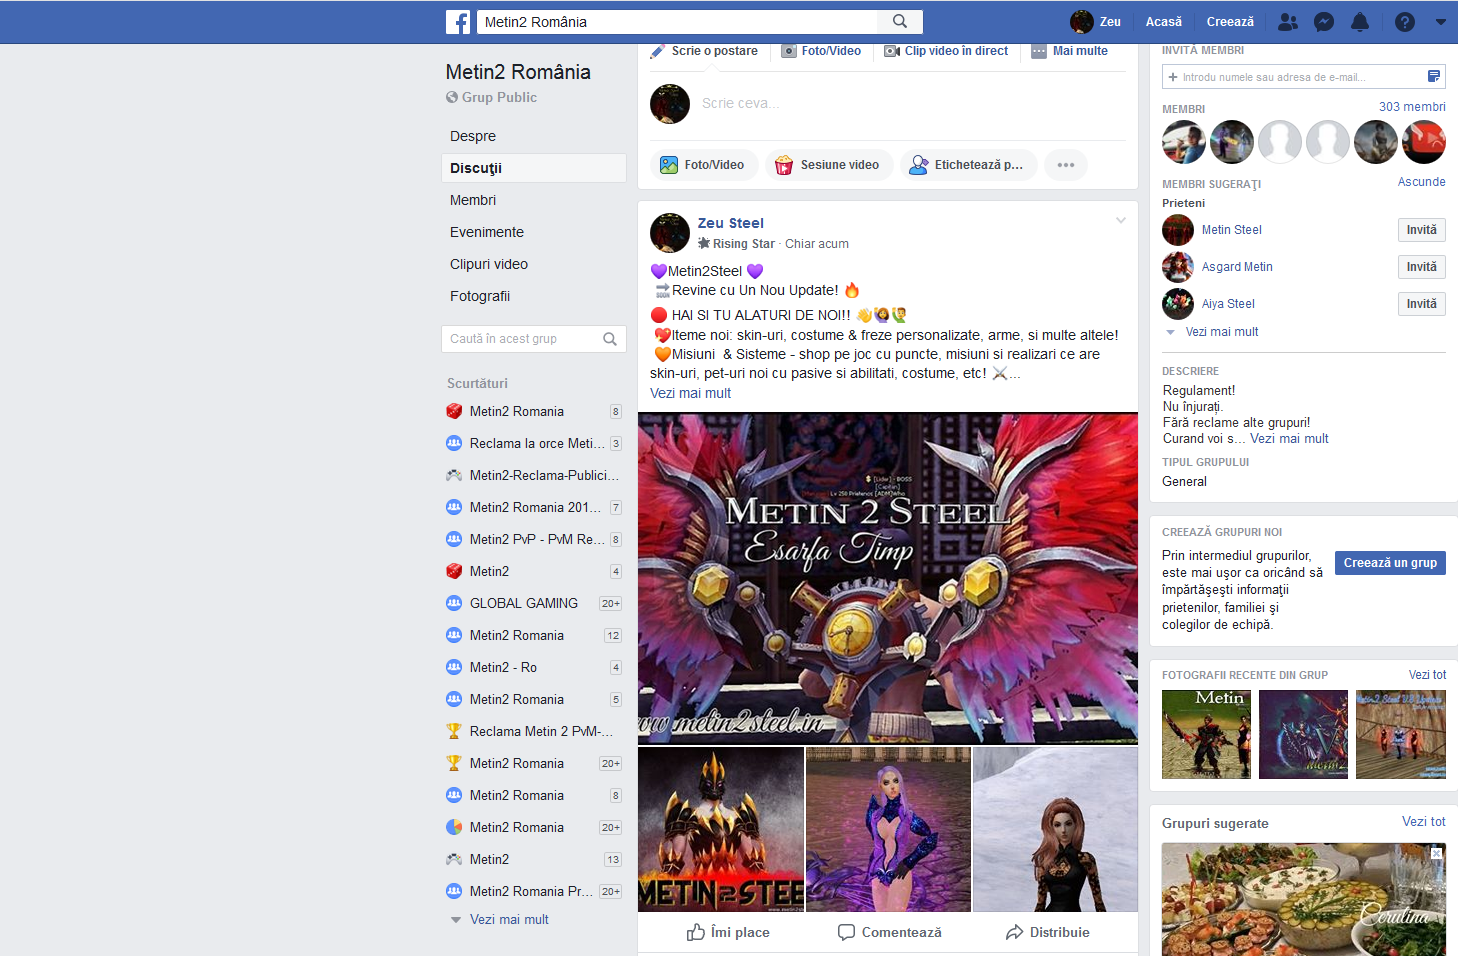The width and height of the screenshot is (1458, 956).
Task: Like the post with Îmi place
Action: [x=728, y=932]
